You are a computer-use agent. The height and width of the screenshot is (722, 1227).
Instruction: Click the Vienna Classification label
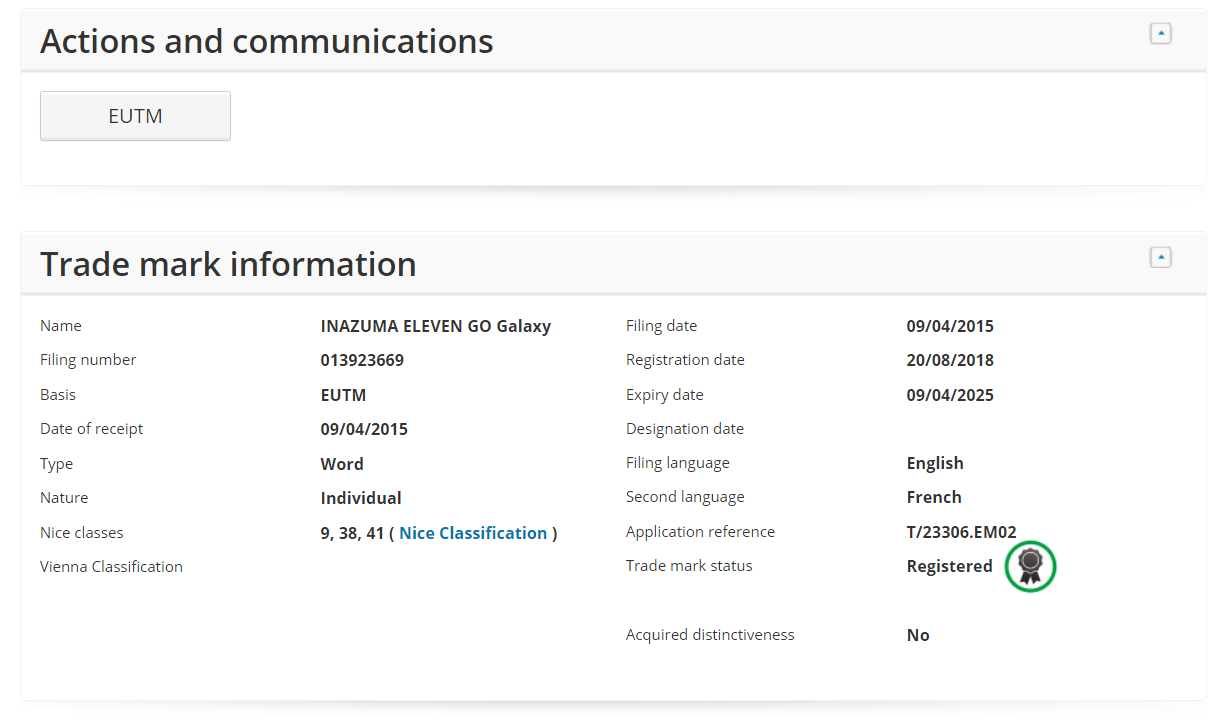click(111, 566)
